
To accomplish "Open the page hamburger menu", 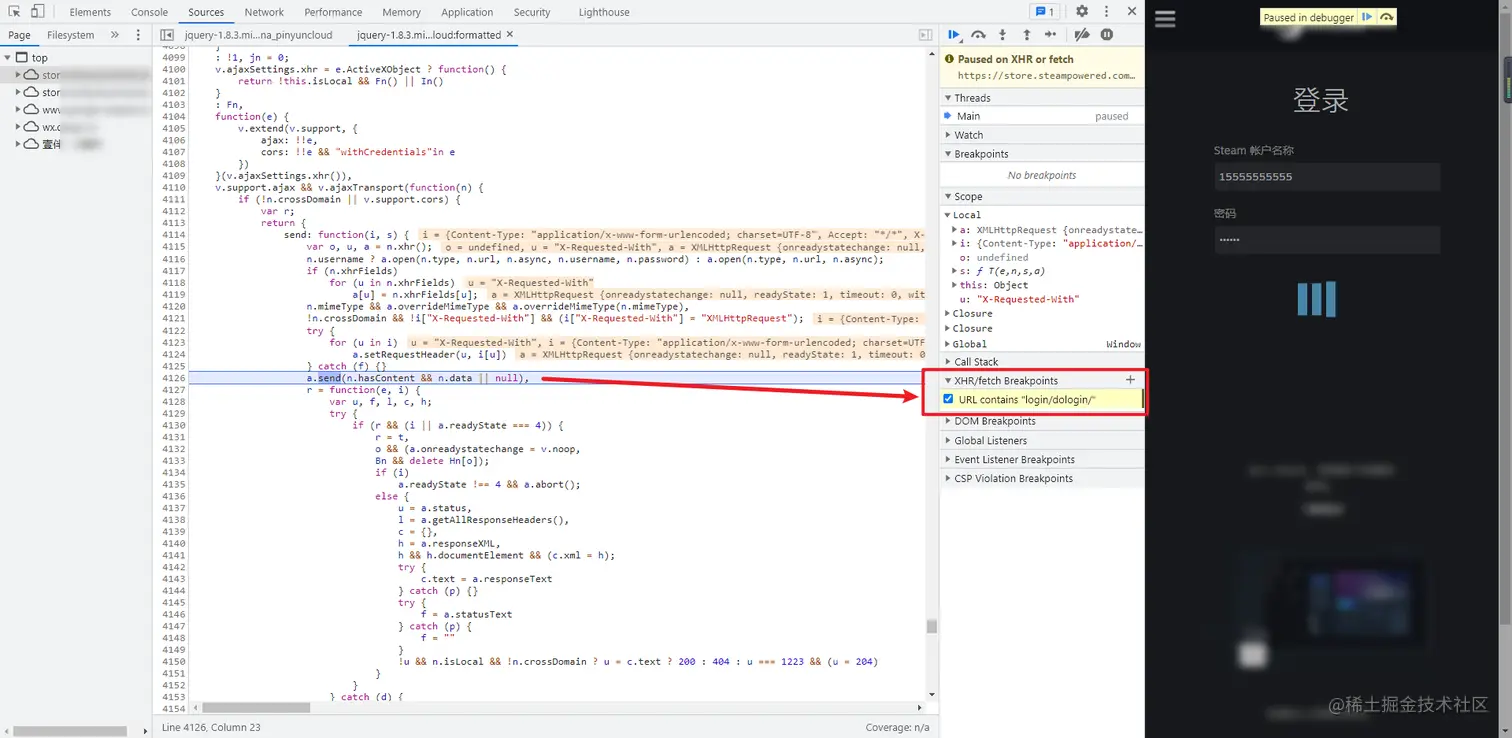I will (x=1165, y=19).
